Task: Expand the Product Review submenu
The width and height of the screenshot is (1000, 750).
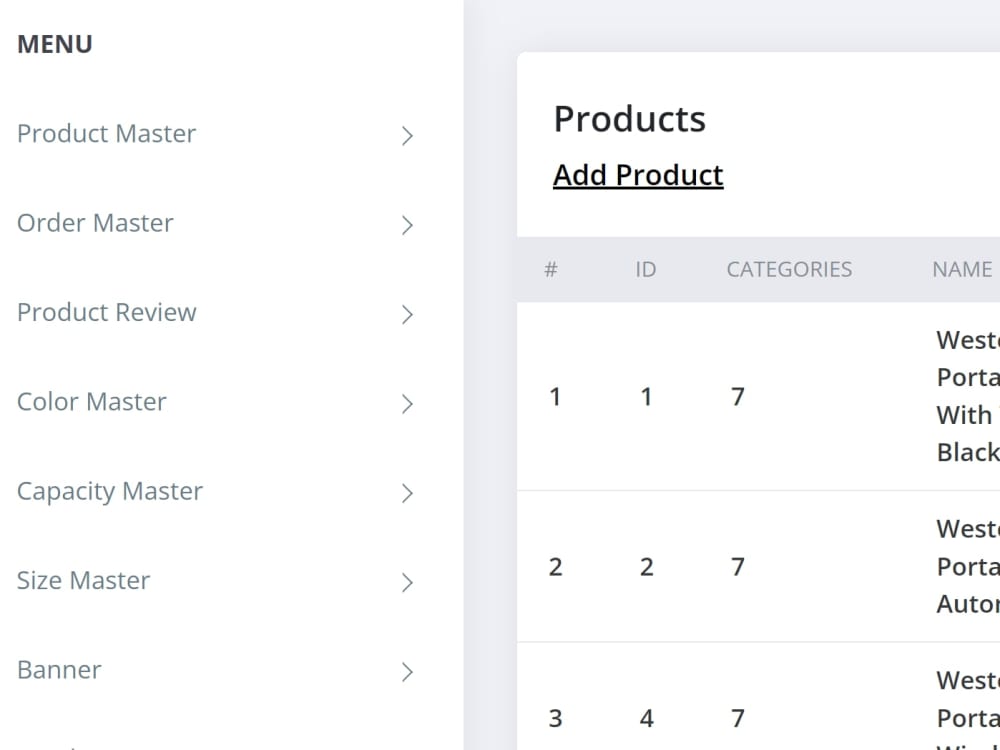Action: click(106, 313)
